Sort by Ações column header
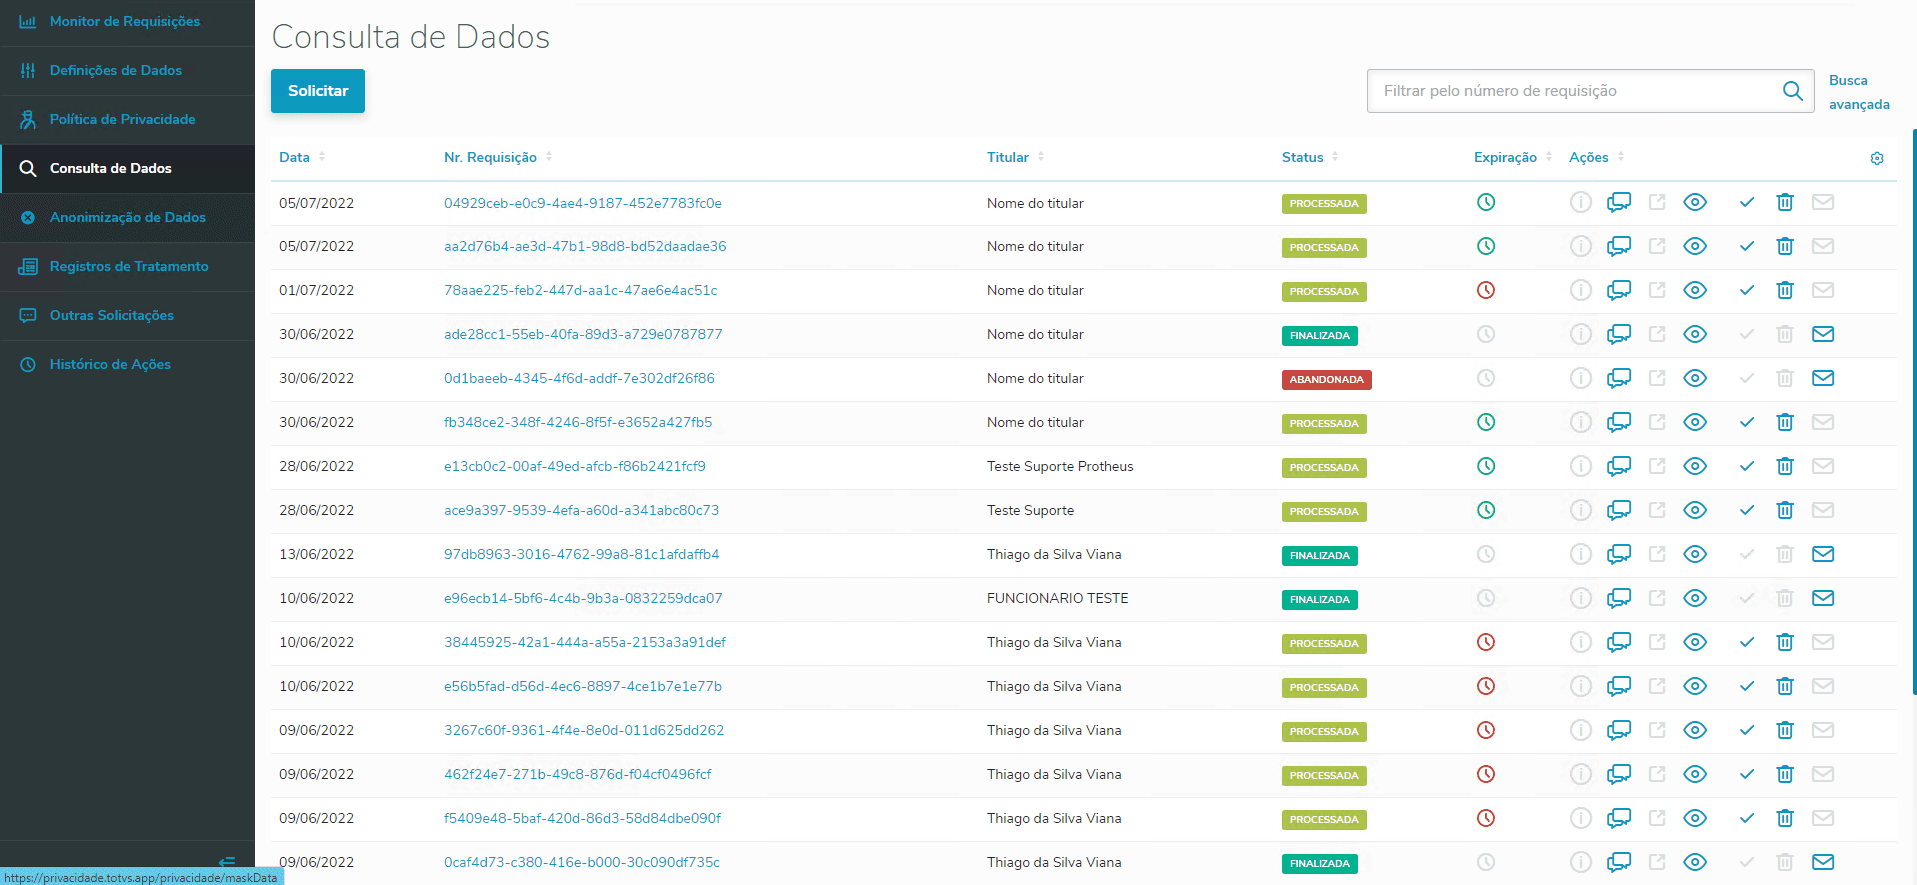Screen dimensions: 1917x885 point(1596,157)
